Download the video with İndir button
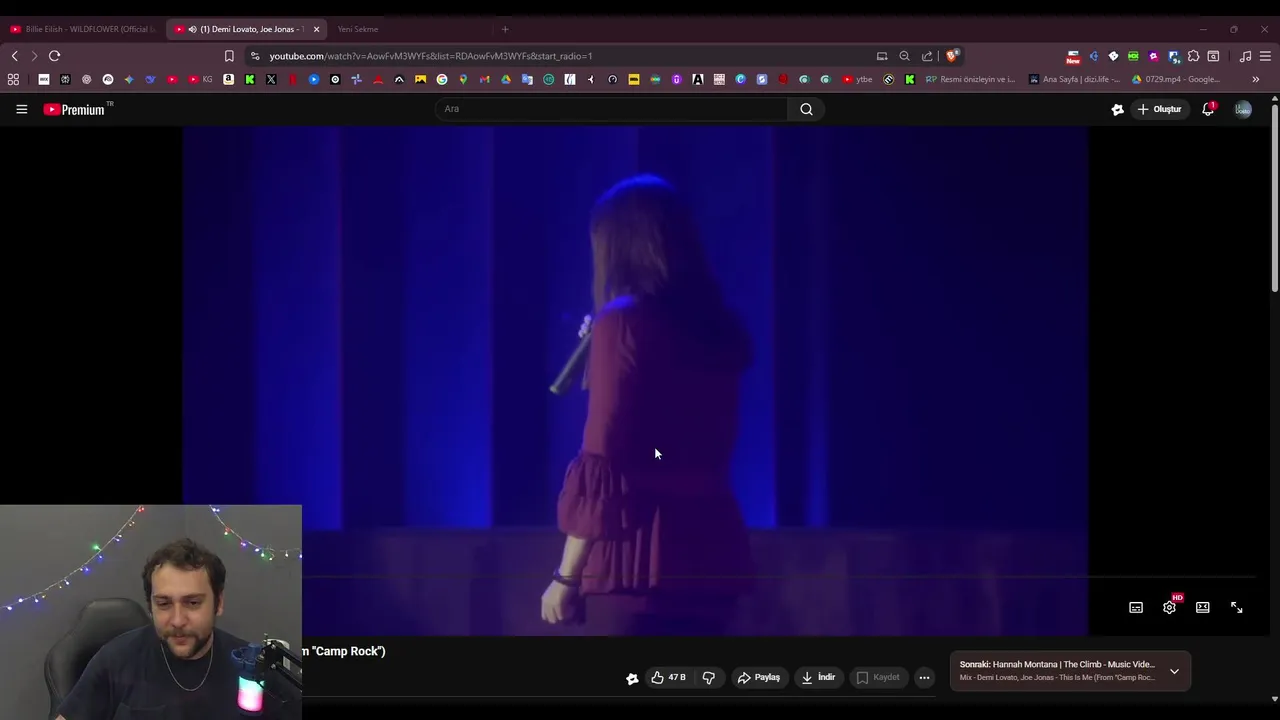Screen dimensions: 1280x720 [x=818, y=677]
